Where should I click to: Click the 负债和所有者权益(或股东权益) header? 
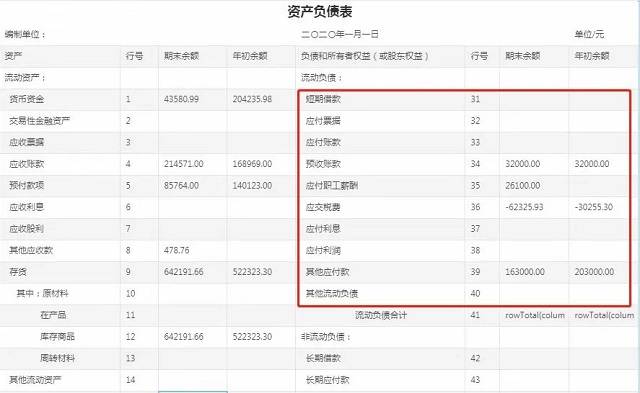click(x=365, y=56)
